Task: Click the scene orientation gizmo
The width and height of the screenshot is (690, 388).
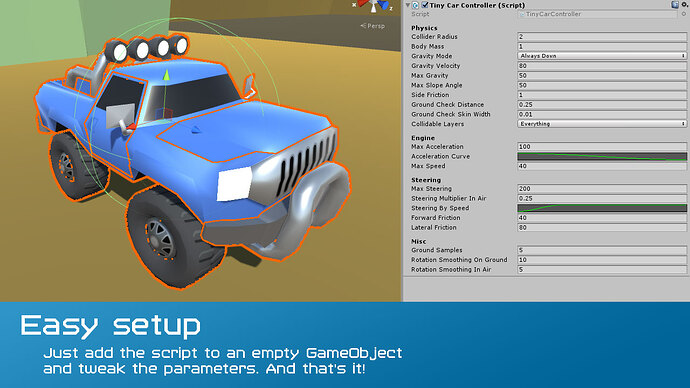Action: 373,5
